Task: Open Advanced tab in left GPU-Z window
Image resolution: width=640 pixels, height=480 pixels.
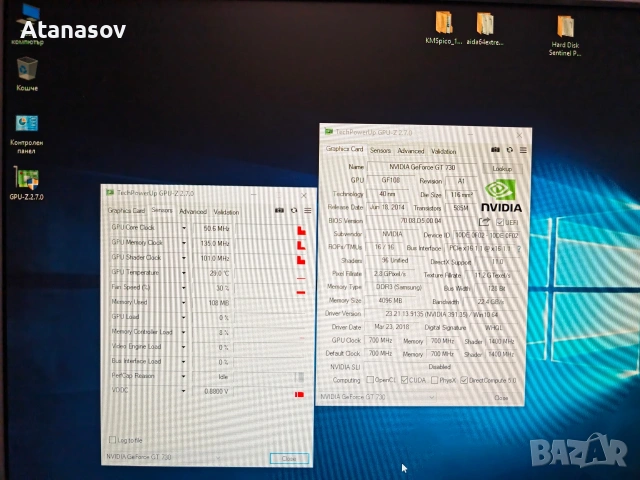Action: pos(193,211)
